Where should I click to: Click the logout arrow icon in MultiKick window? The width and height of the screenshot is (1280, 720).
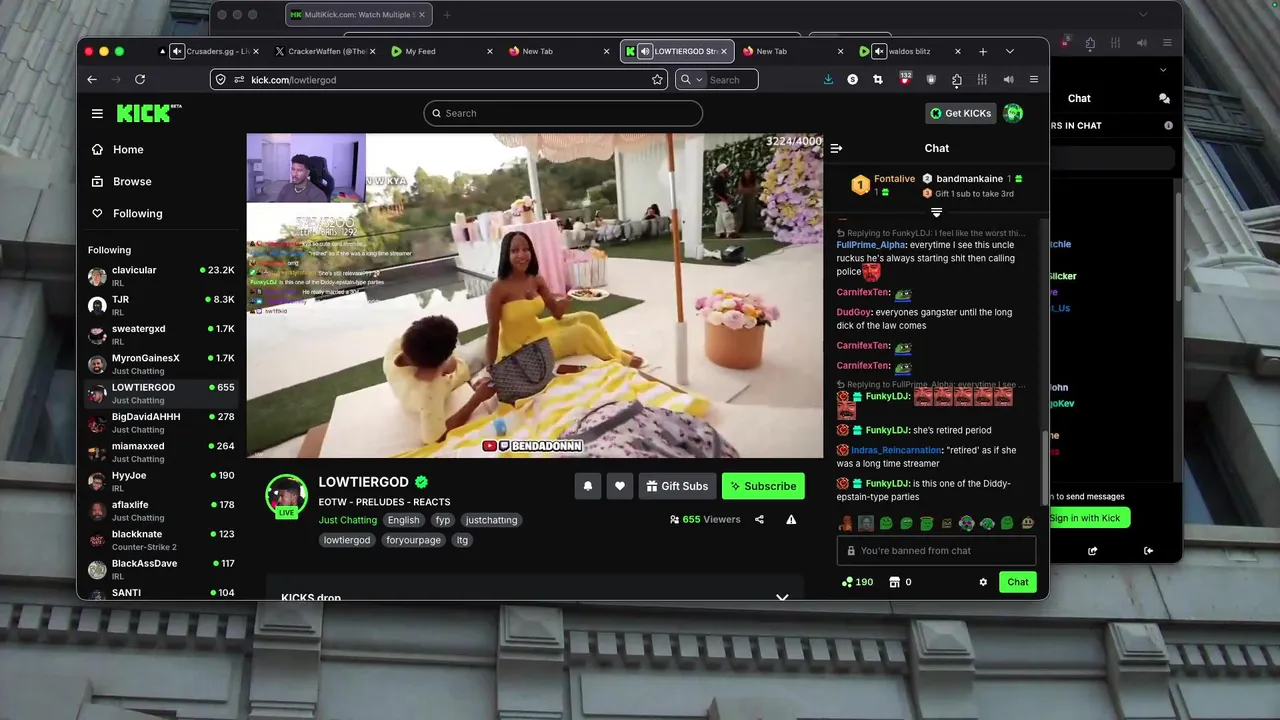point(1148,550)
